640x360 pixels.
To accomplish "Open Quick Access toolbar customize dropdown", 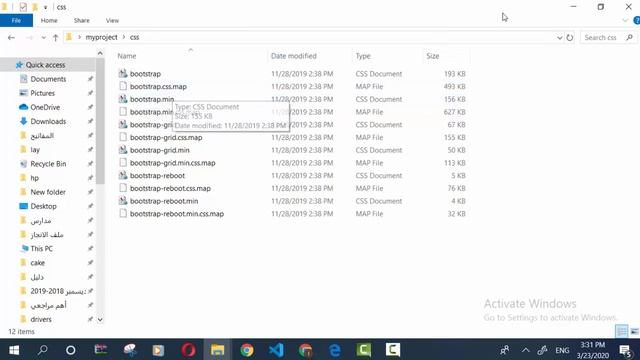I will (x=45, y=7).
